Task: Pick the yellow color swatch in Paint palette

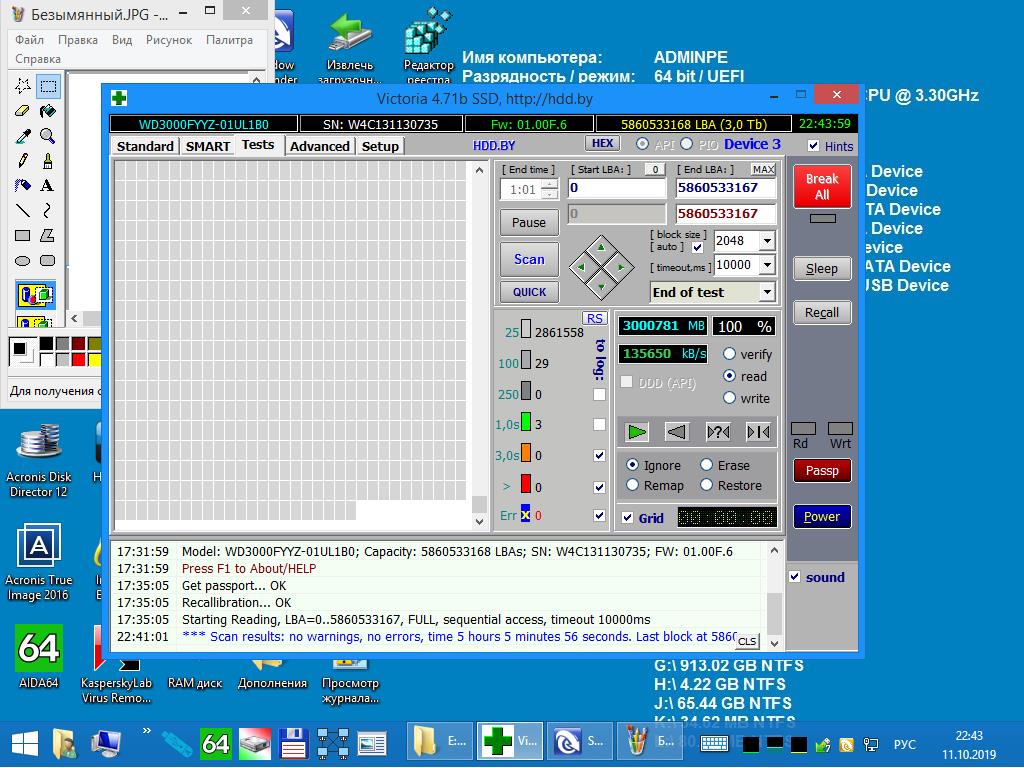Action: (94, 359)
